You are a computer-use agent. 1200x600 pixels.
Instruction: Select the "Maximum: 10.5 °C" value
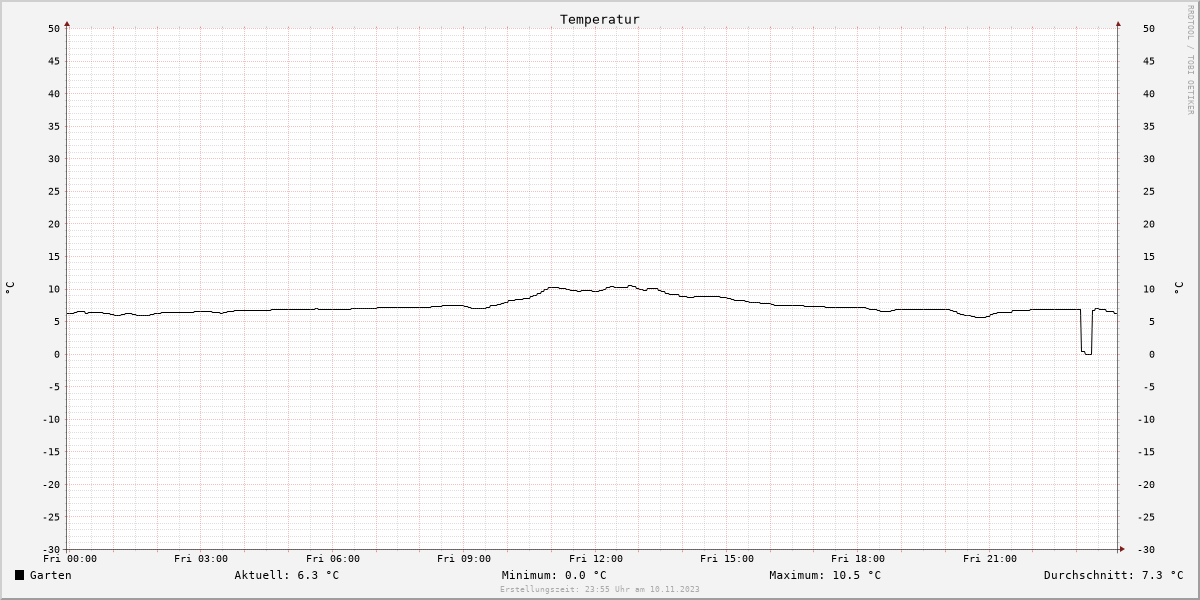tap(825, 575)
